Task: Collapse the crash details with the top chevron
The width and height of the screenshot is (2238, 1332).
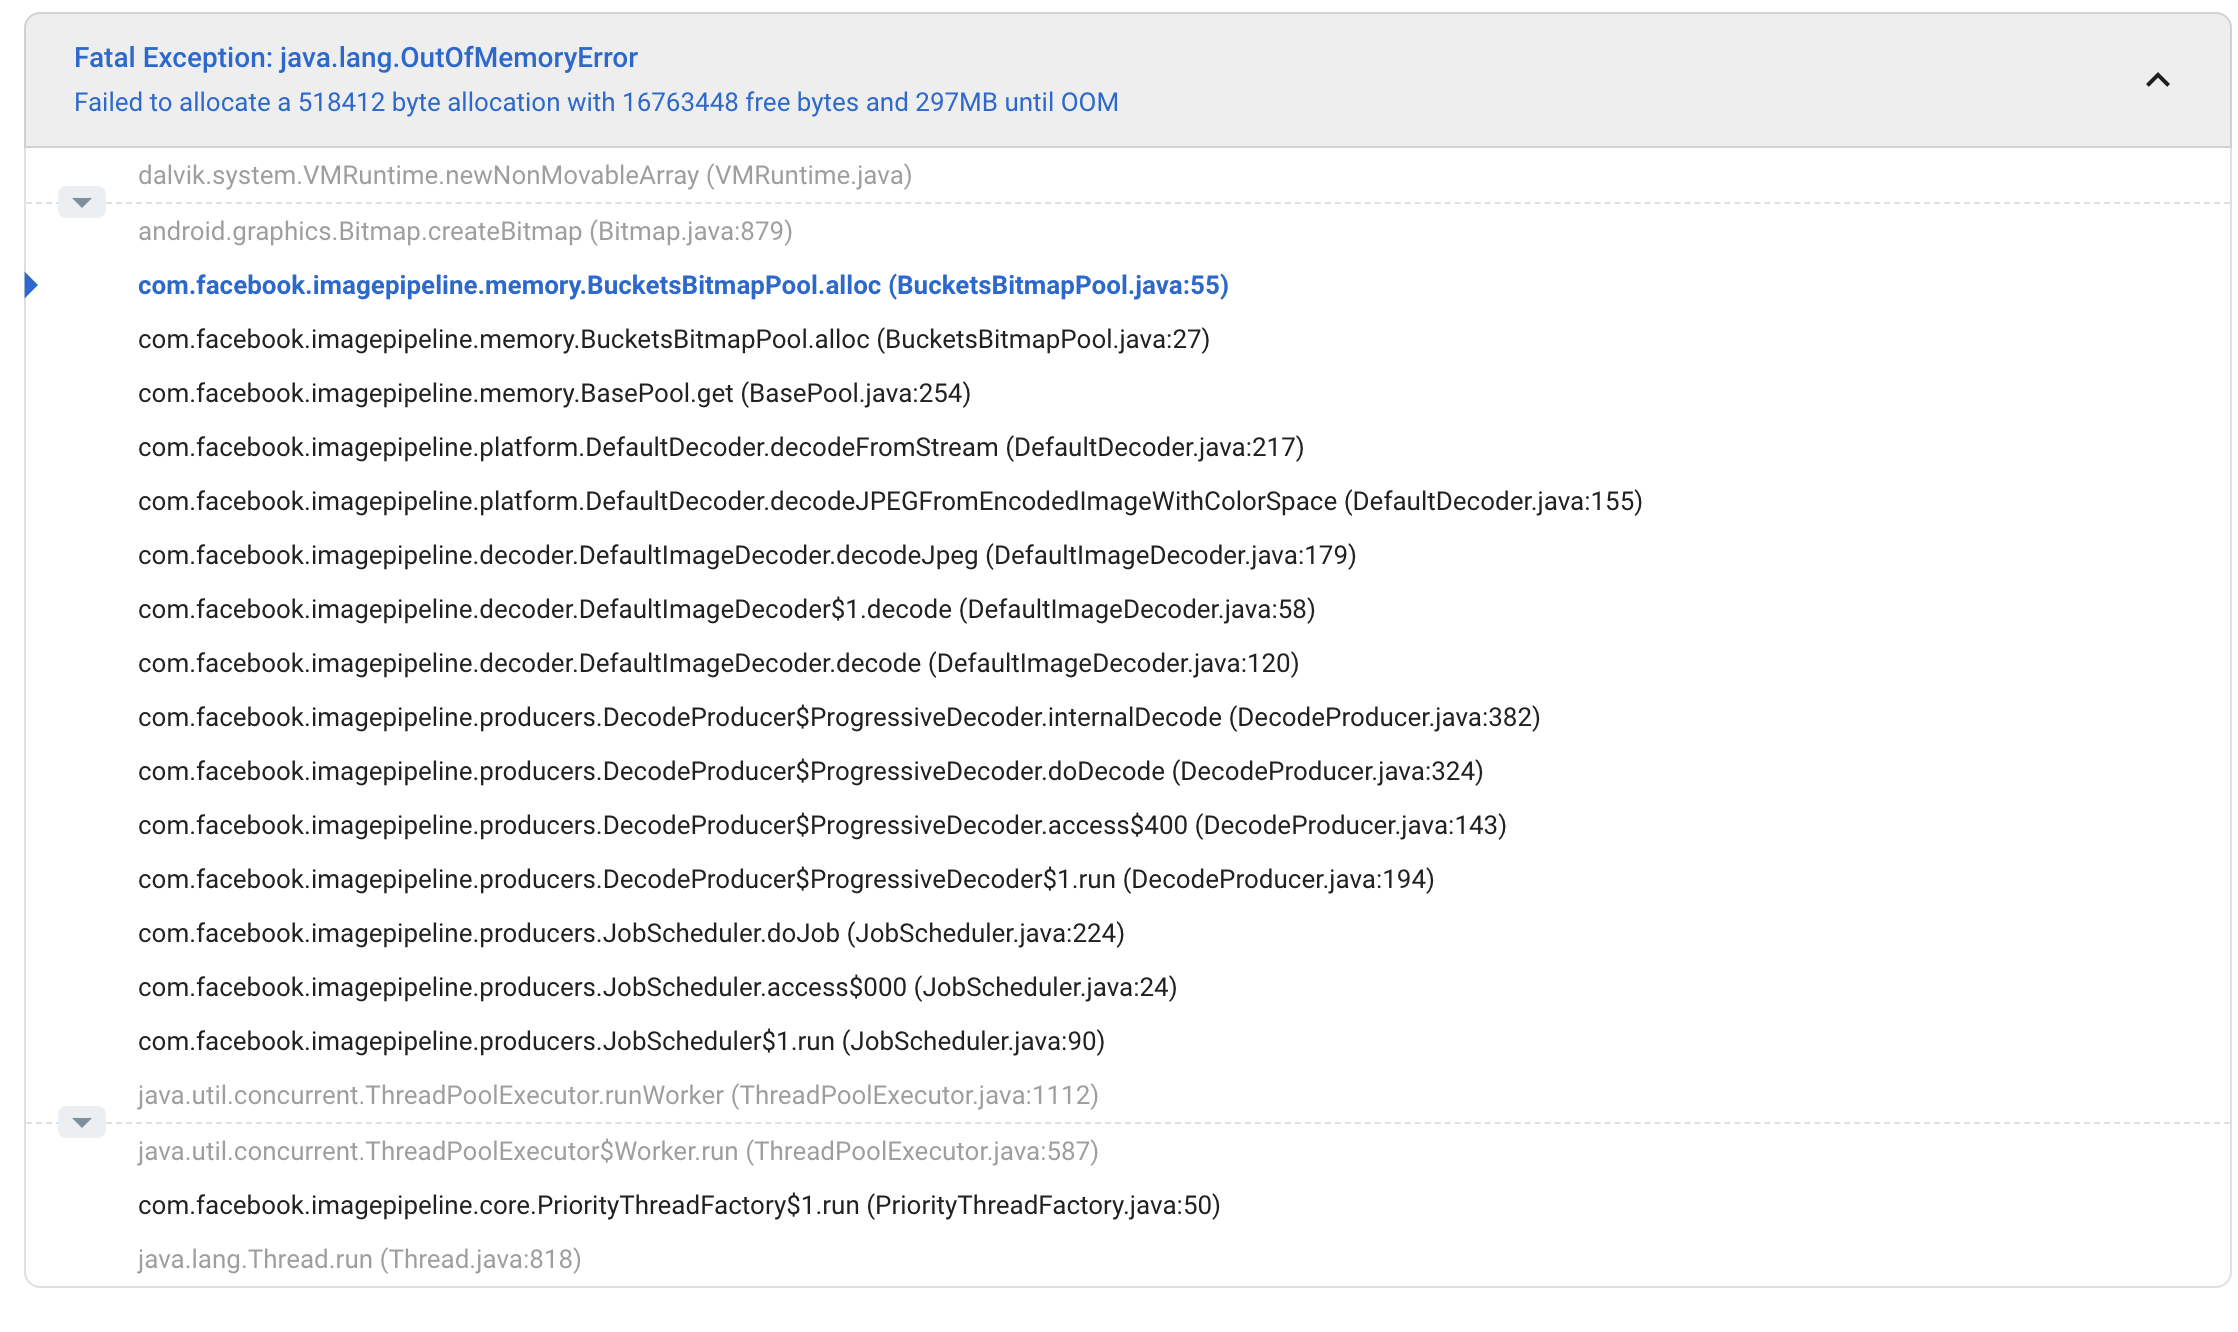Action: (x=2157, y=80)
